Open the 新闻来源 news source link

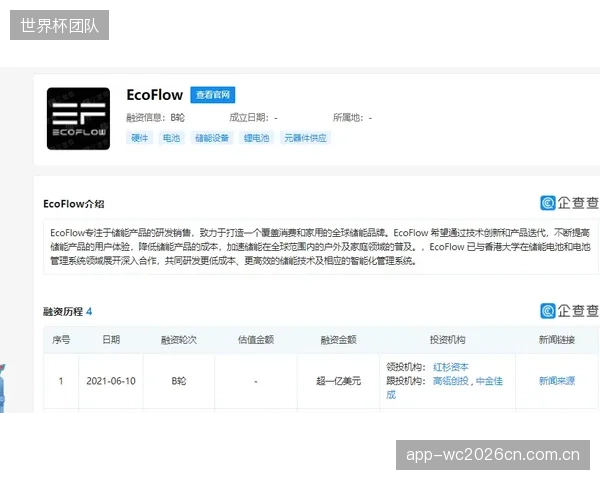(557, 380)
